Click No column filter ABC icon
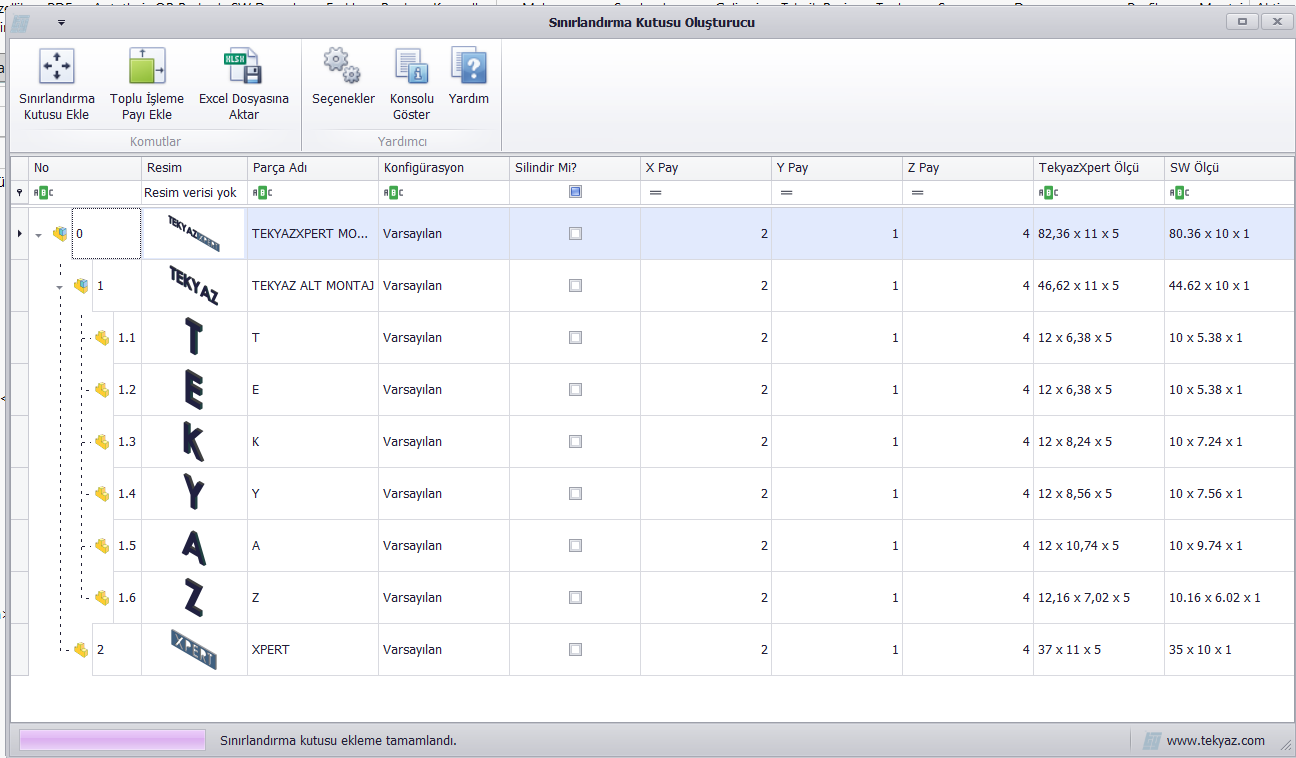 pos(43,192)
